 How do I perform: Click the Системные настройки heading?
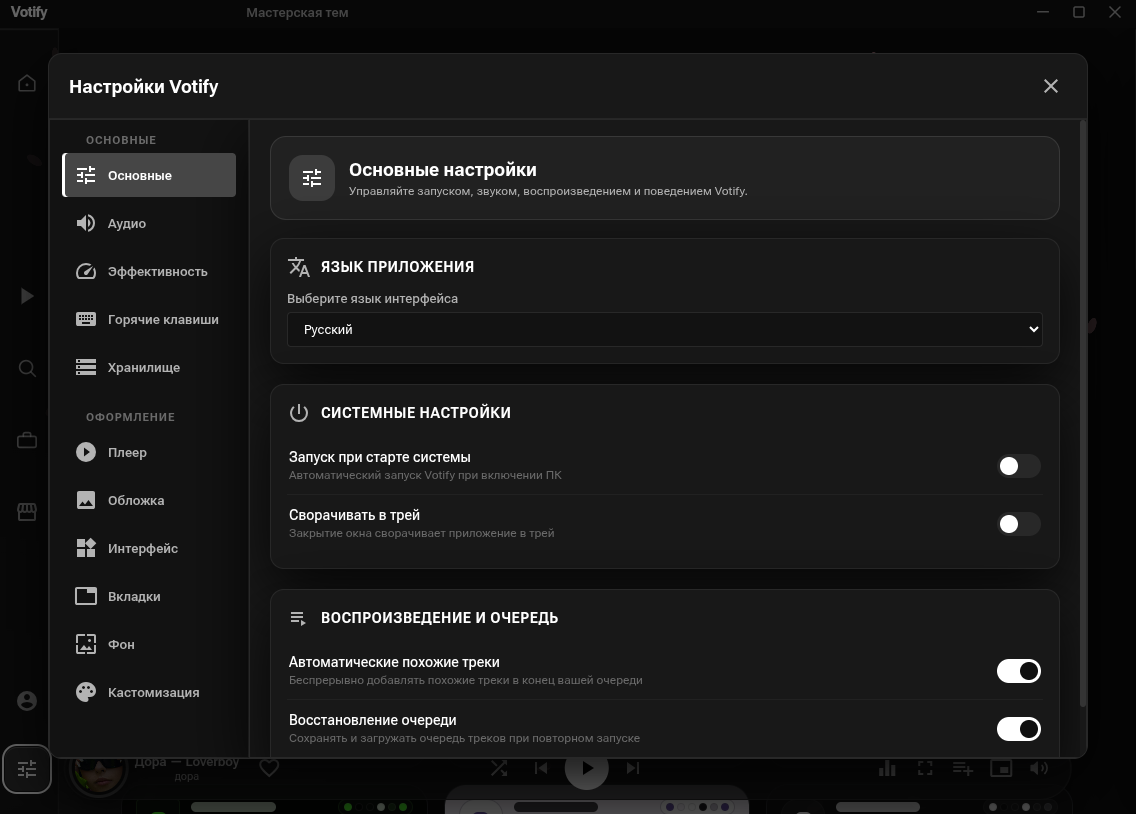(416, 413)
